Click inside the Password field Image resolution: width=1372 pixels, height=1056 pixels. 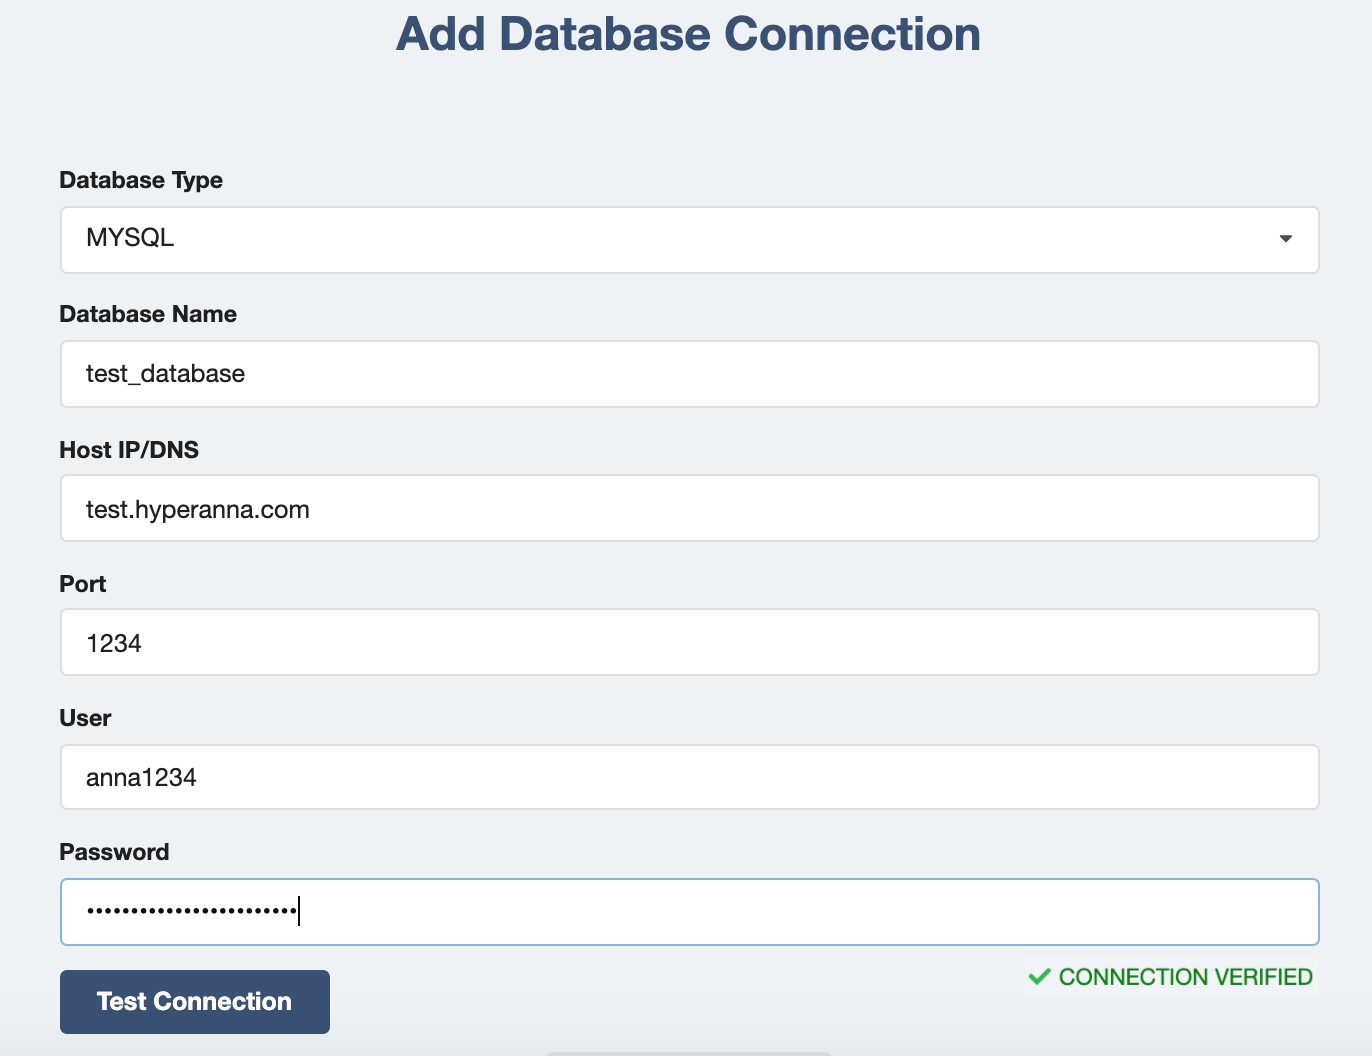(690, 911)
